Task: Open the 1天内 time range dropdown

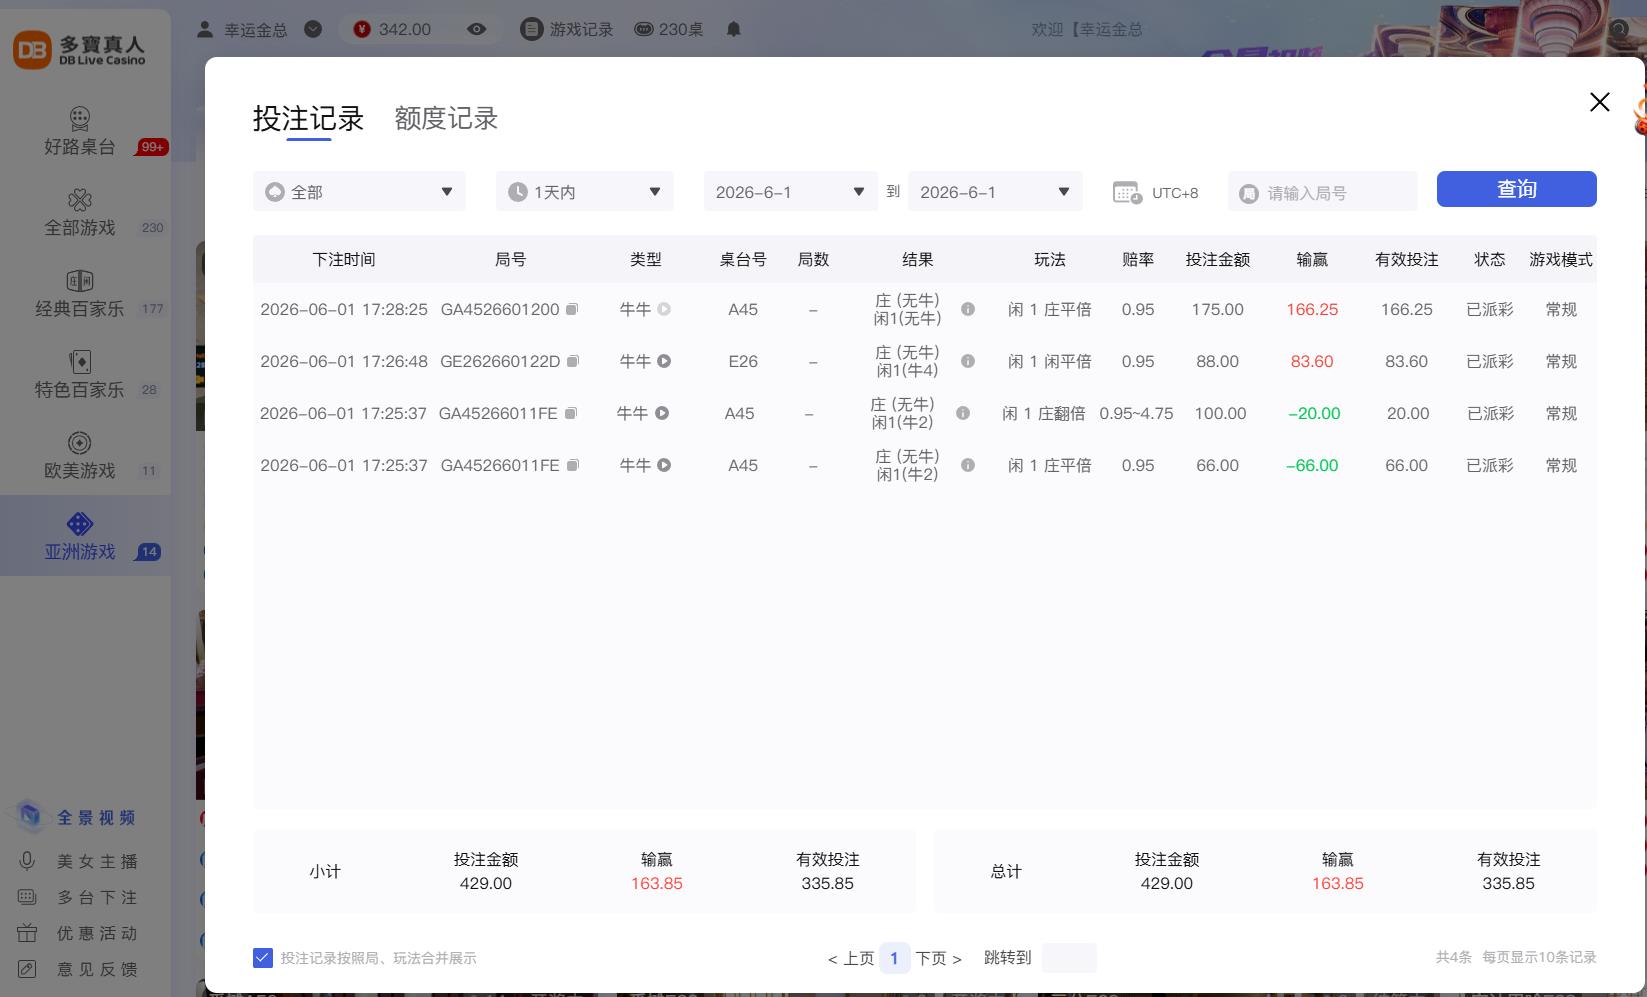Action: click(x=585, y=191)
